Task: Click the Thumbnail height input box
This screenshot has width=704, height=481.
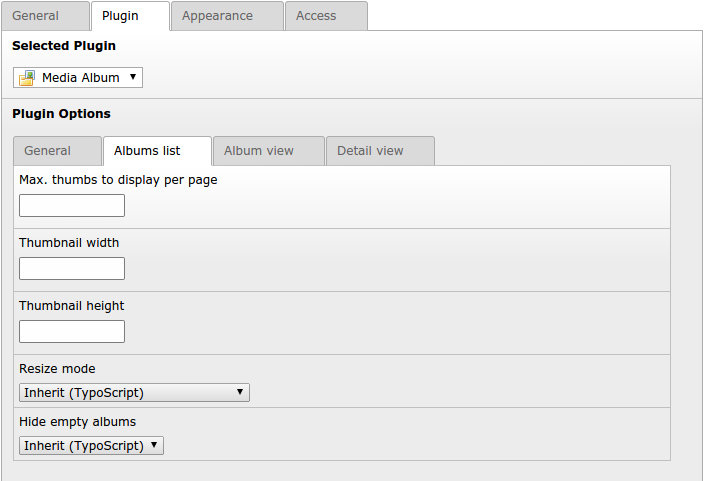Action: click(72, 331)
